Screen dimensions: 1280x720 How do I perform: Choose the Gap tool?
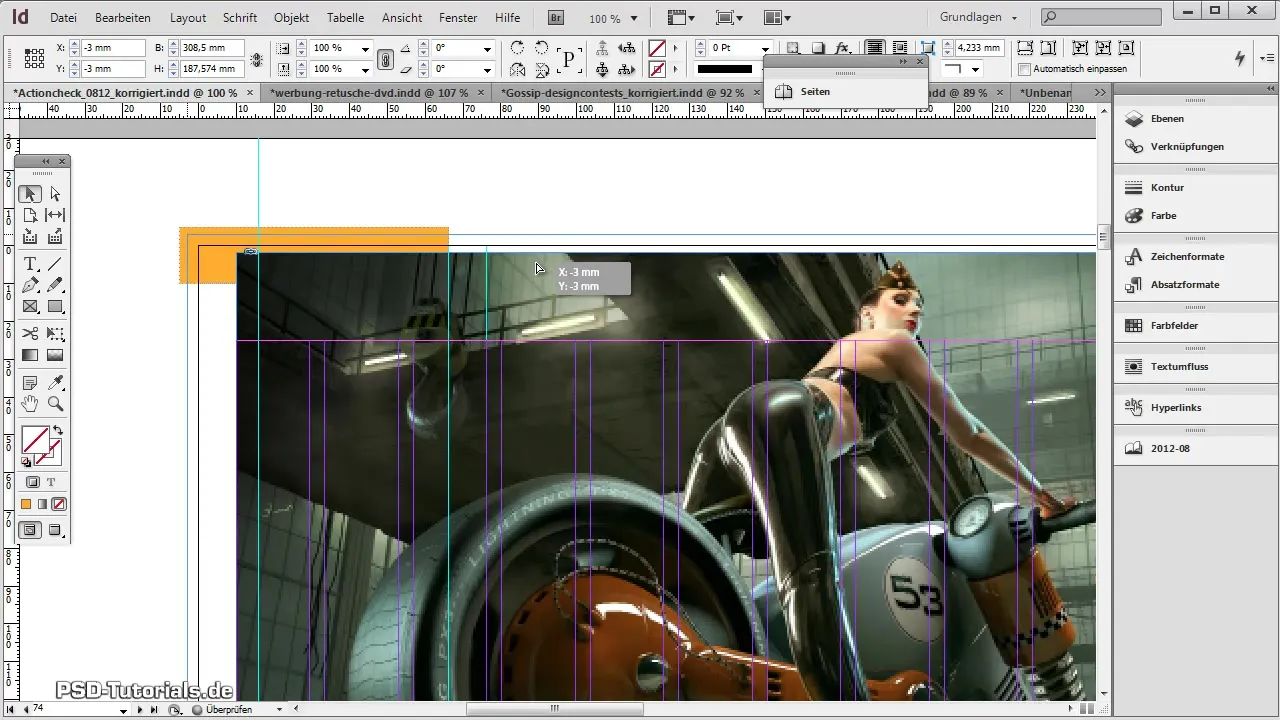click(55, 215)
